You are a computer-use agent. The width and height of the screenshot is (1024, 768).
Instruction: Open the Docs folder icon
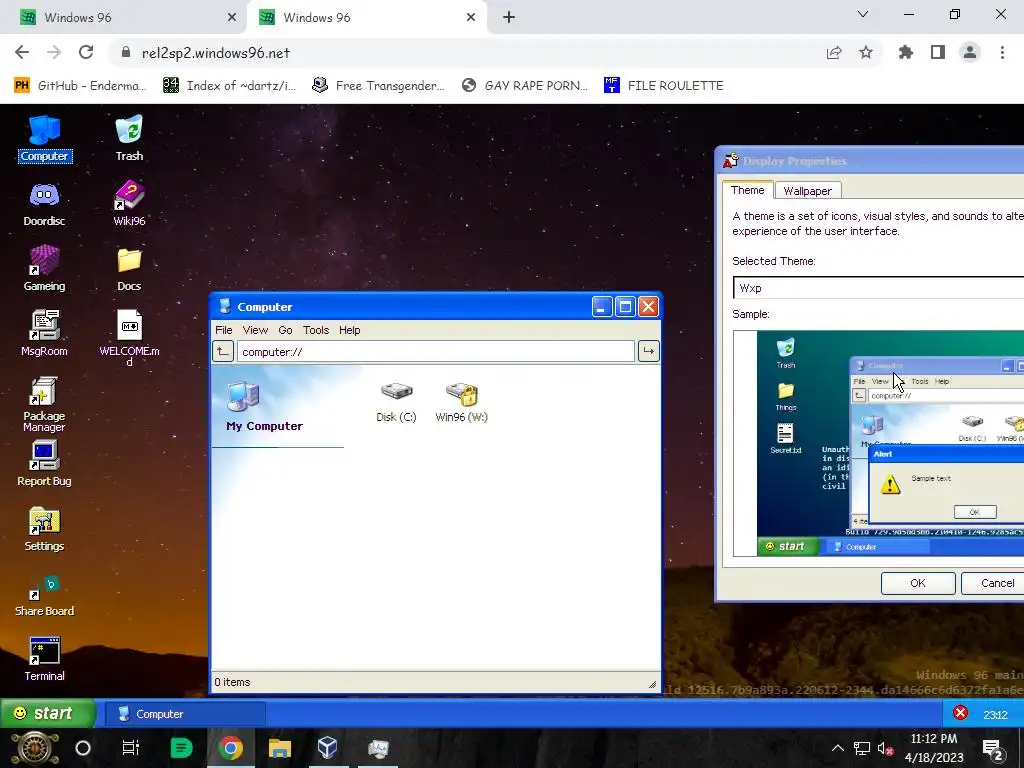click(x=129, y=268)
